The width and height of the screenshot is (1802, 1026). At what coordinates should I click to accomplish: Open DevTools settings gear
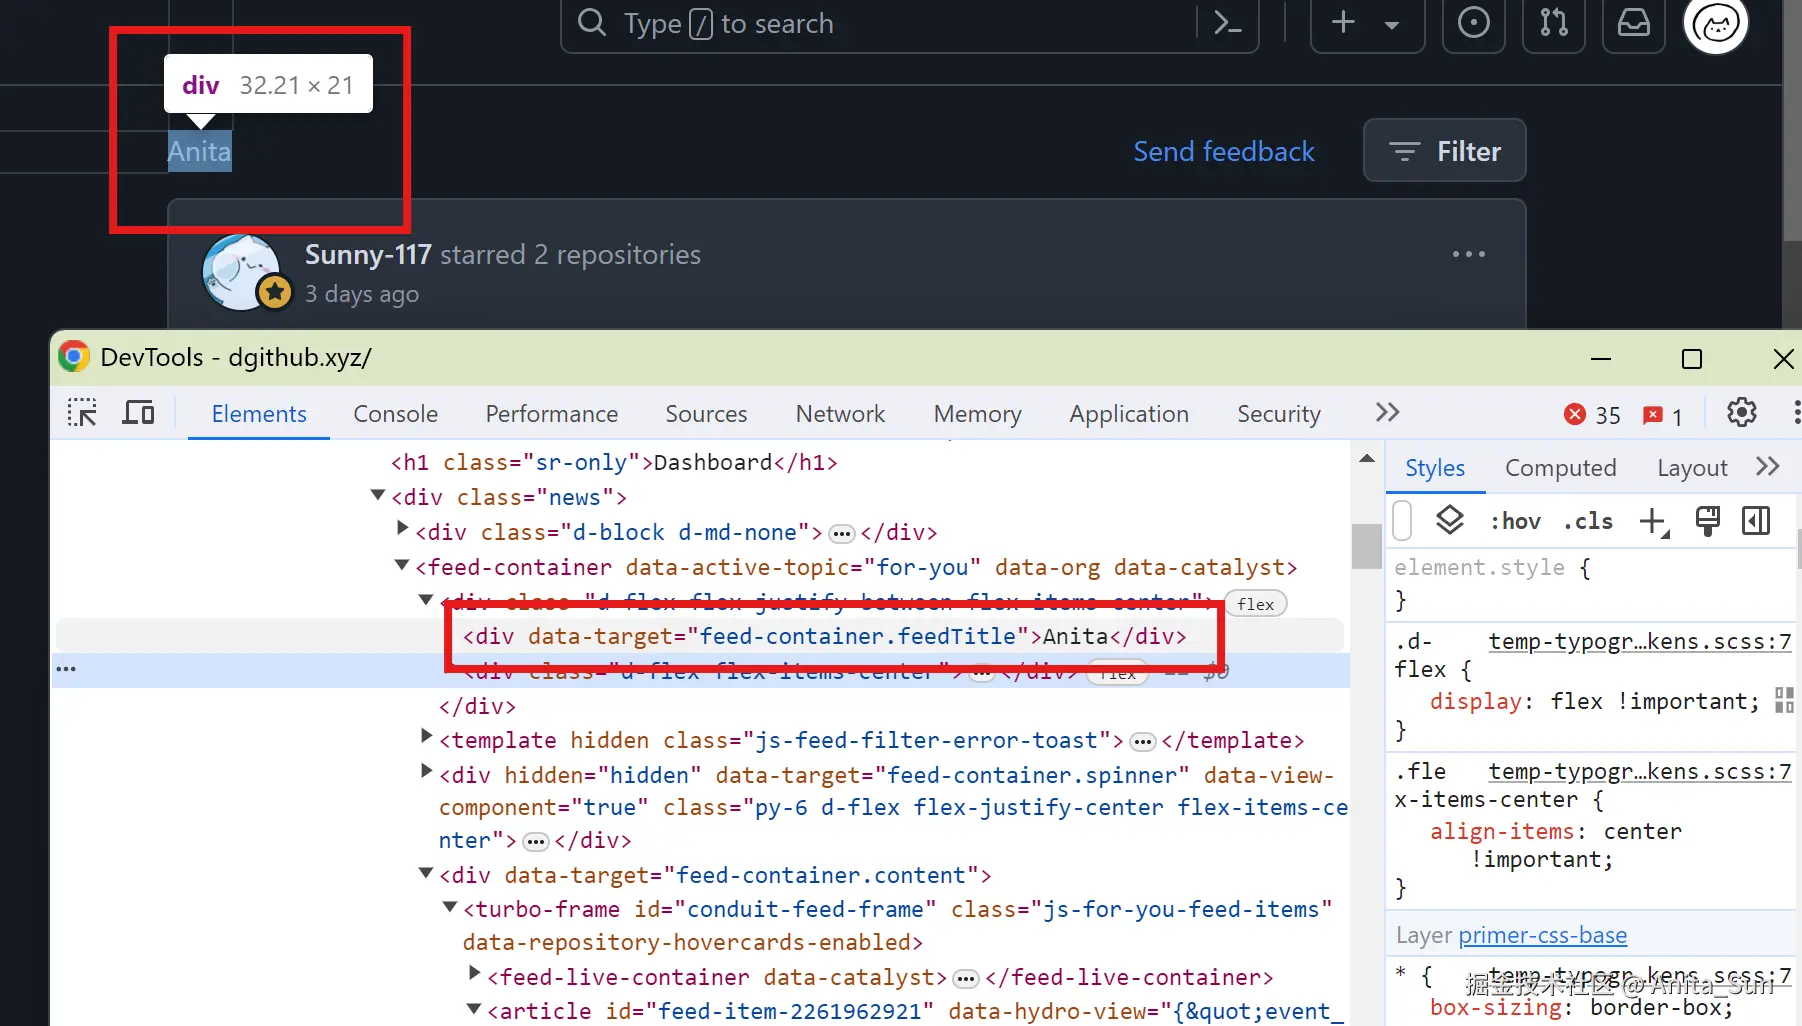pos(1741,413)
